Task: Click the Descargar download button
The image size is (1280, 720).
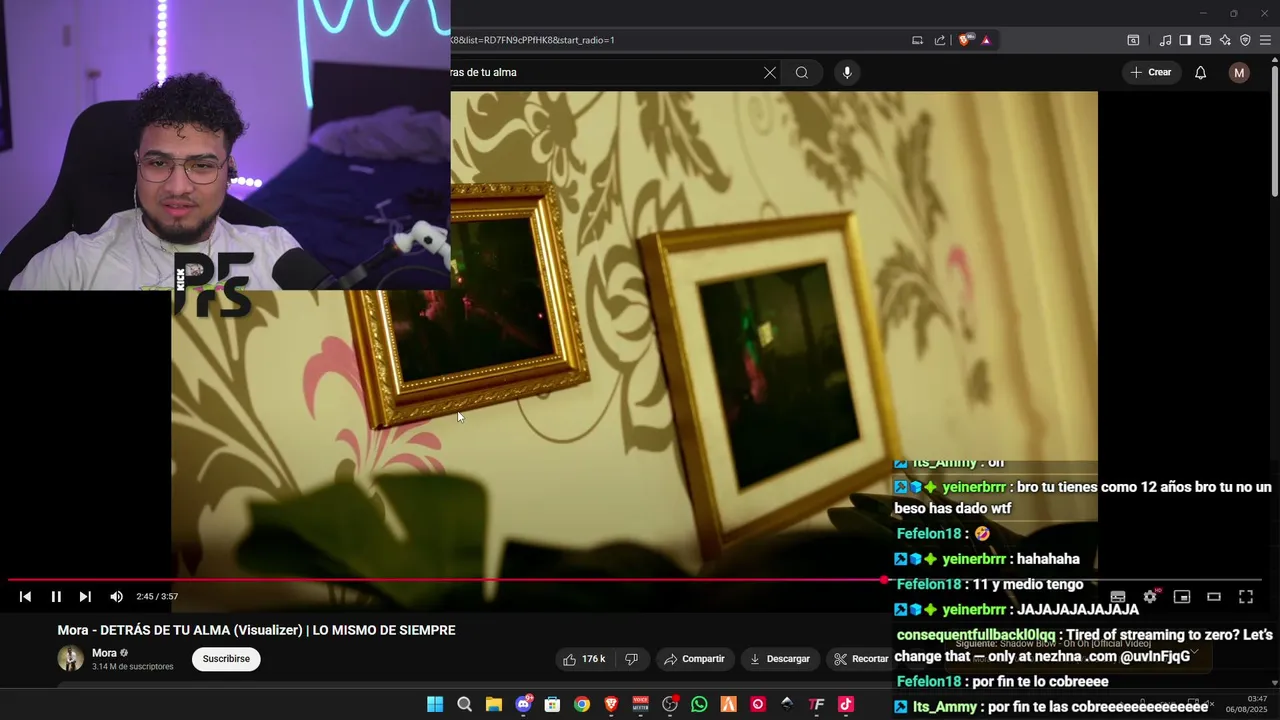Action: [x=780, y=659]
